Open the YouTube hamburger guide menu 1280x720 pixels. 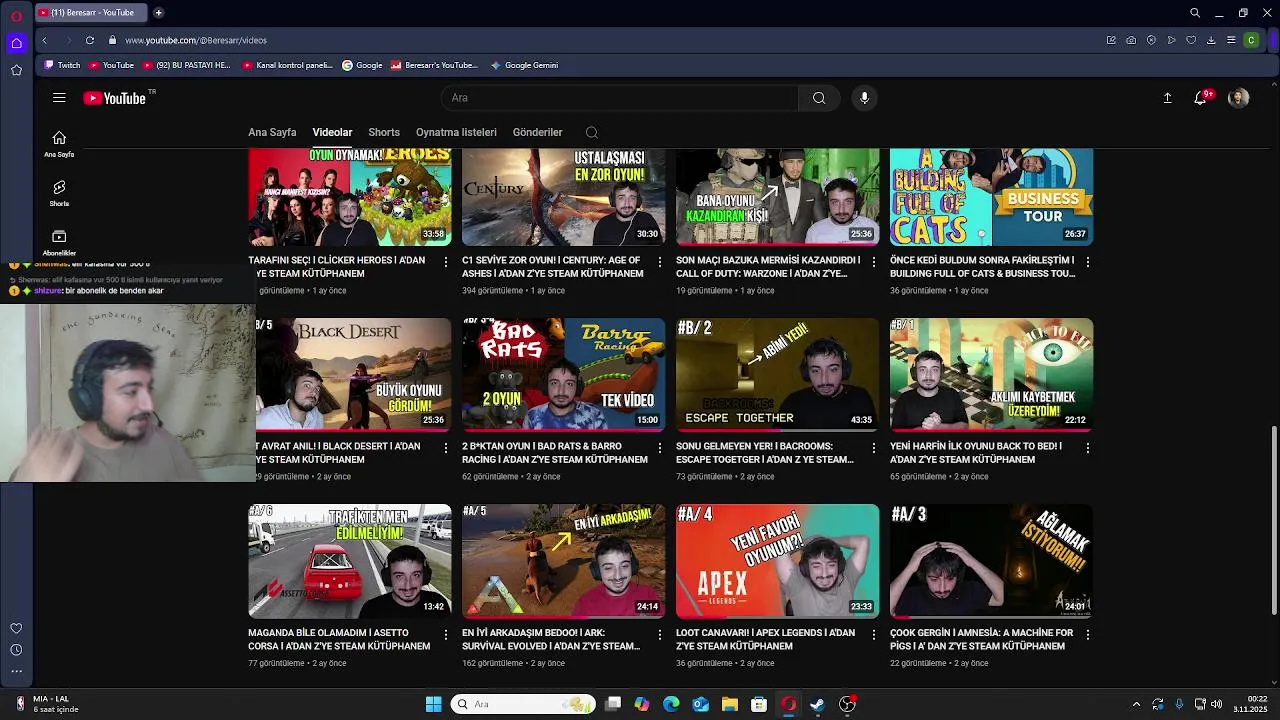coord(59,98)
